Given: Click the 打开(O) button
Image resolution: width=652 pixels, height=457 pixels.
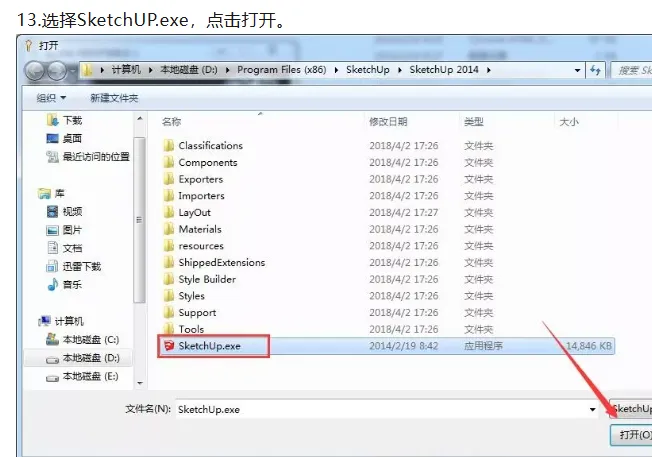Looking at the screenshot, I should pyautogui.click(x=631, y=435).
